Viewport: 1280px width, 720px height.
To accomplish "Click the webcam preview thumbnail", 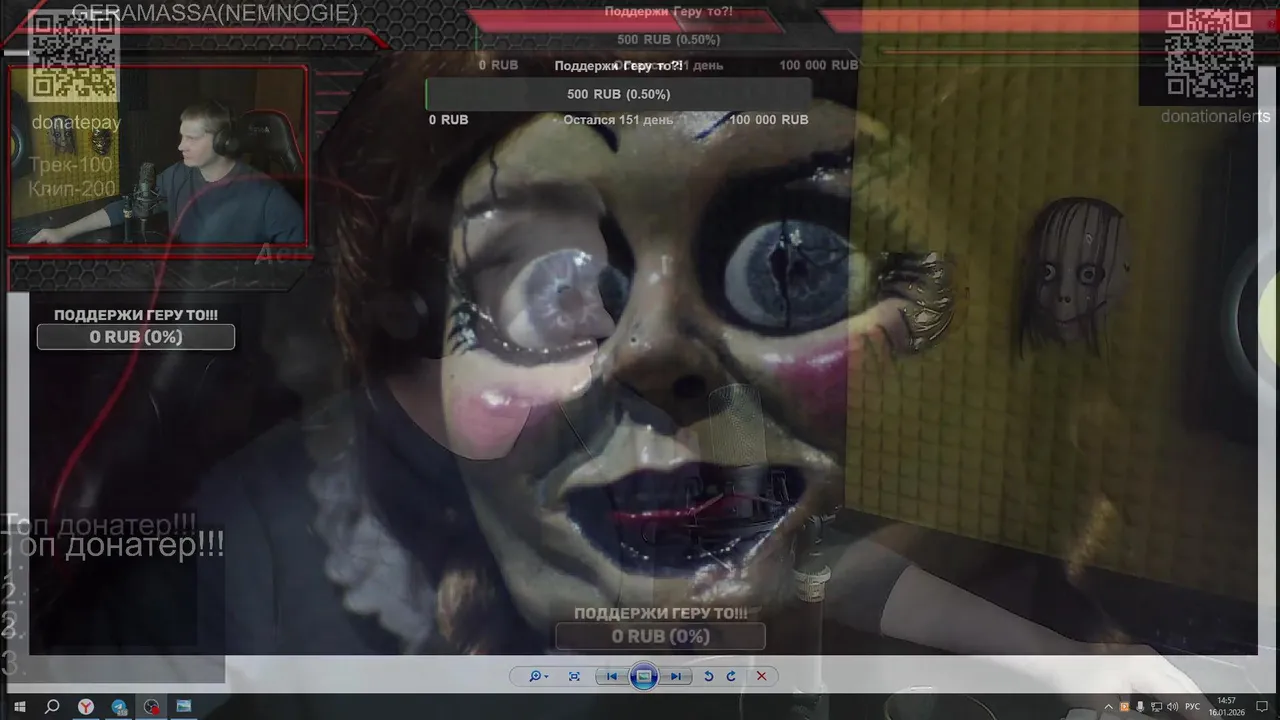I will pos(158,156).
